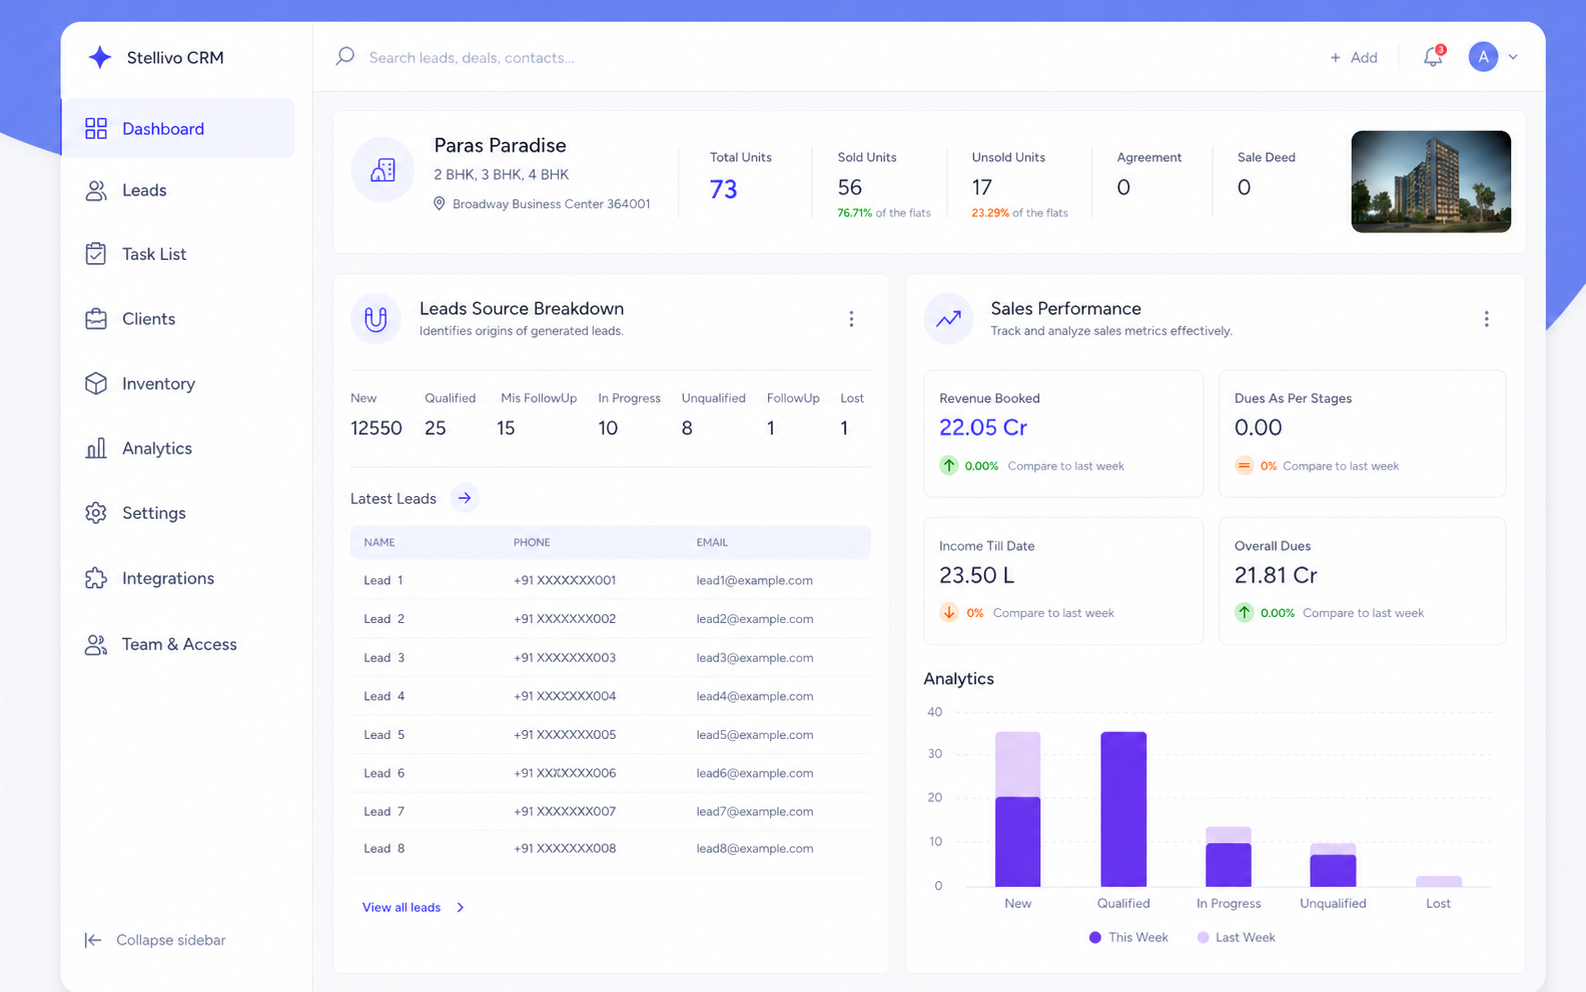Toggle This Week legend swatch
Image resolution: width=1586 pixels, height=992 pixels.
pos(1095,938)
